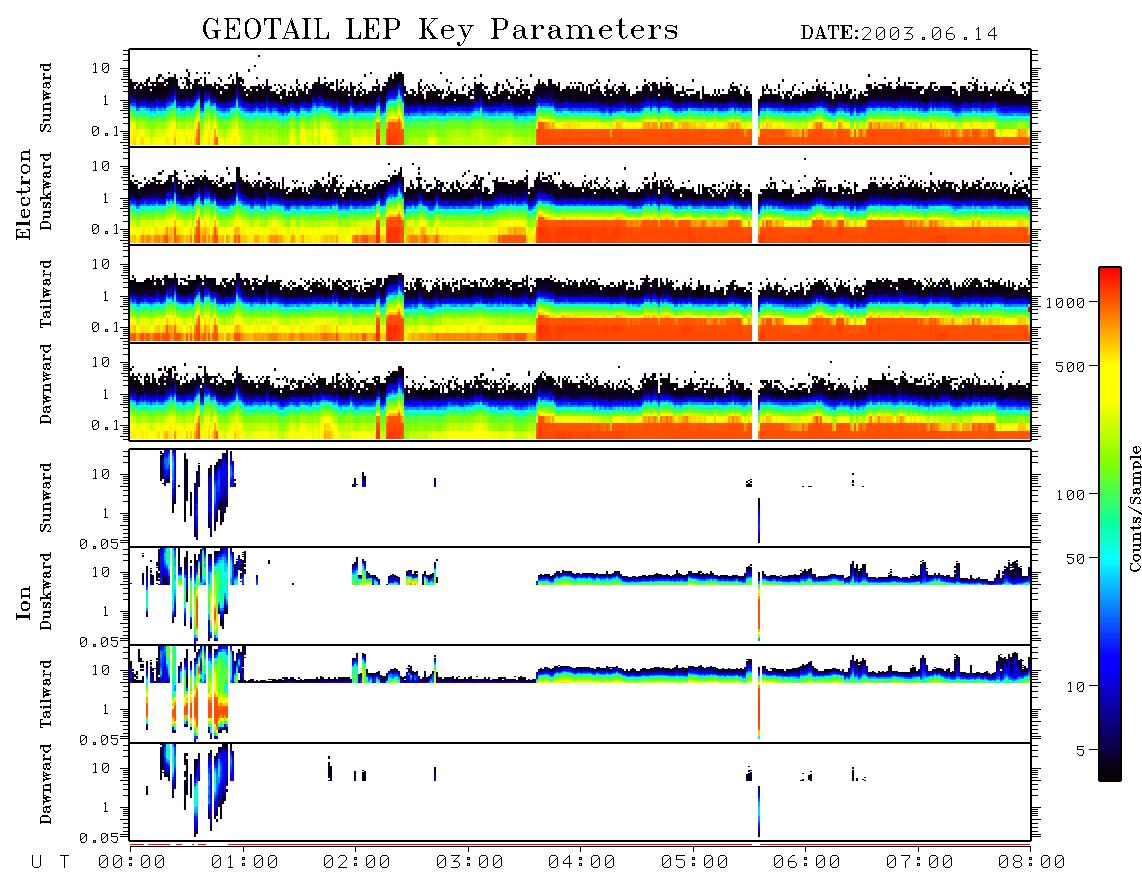The width and height of the screenshot is (1142, 880).
Task: Click the 100 colorbar tick value
Action: point(1071,495)
